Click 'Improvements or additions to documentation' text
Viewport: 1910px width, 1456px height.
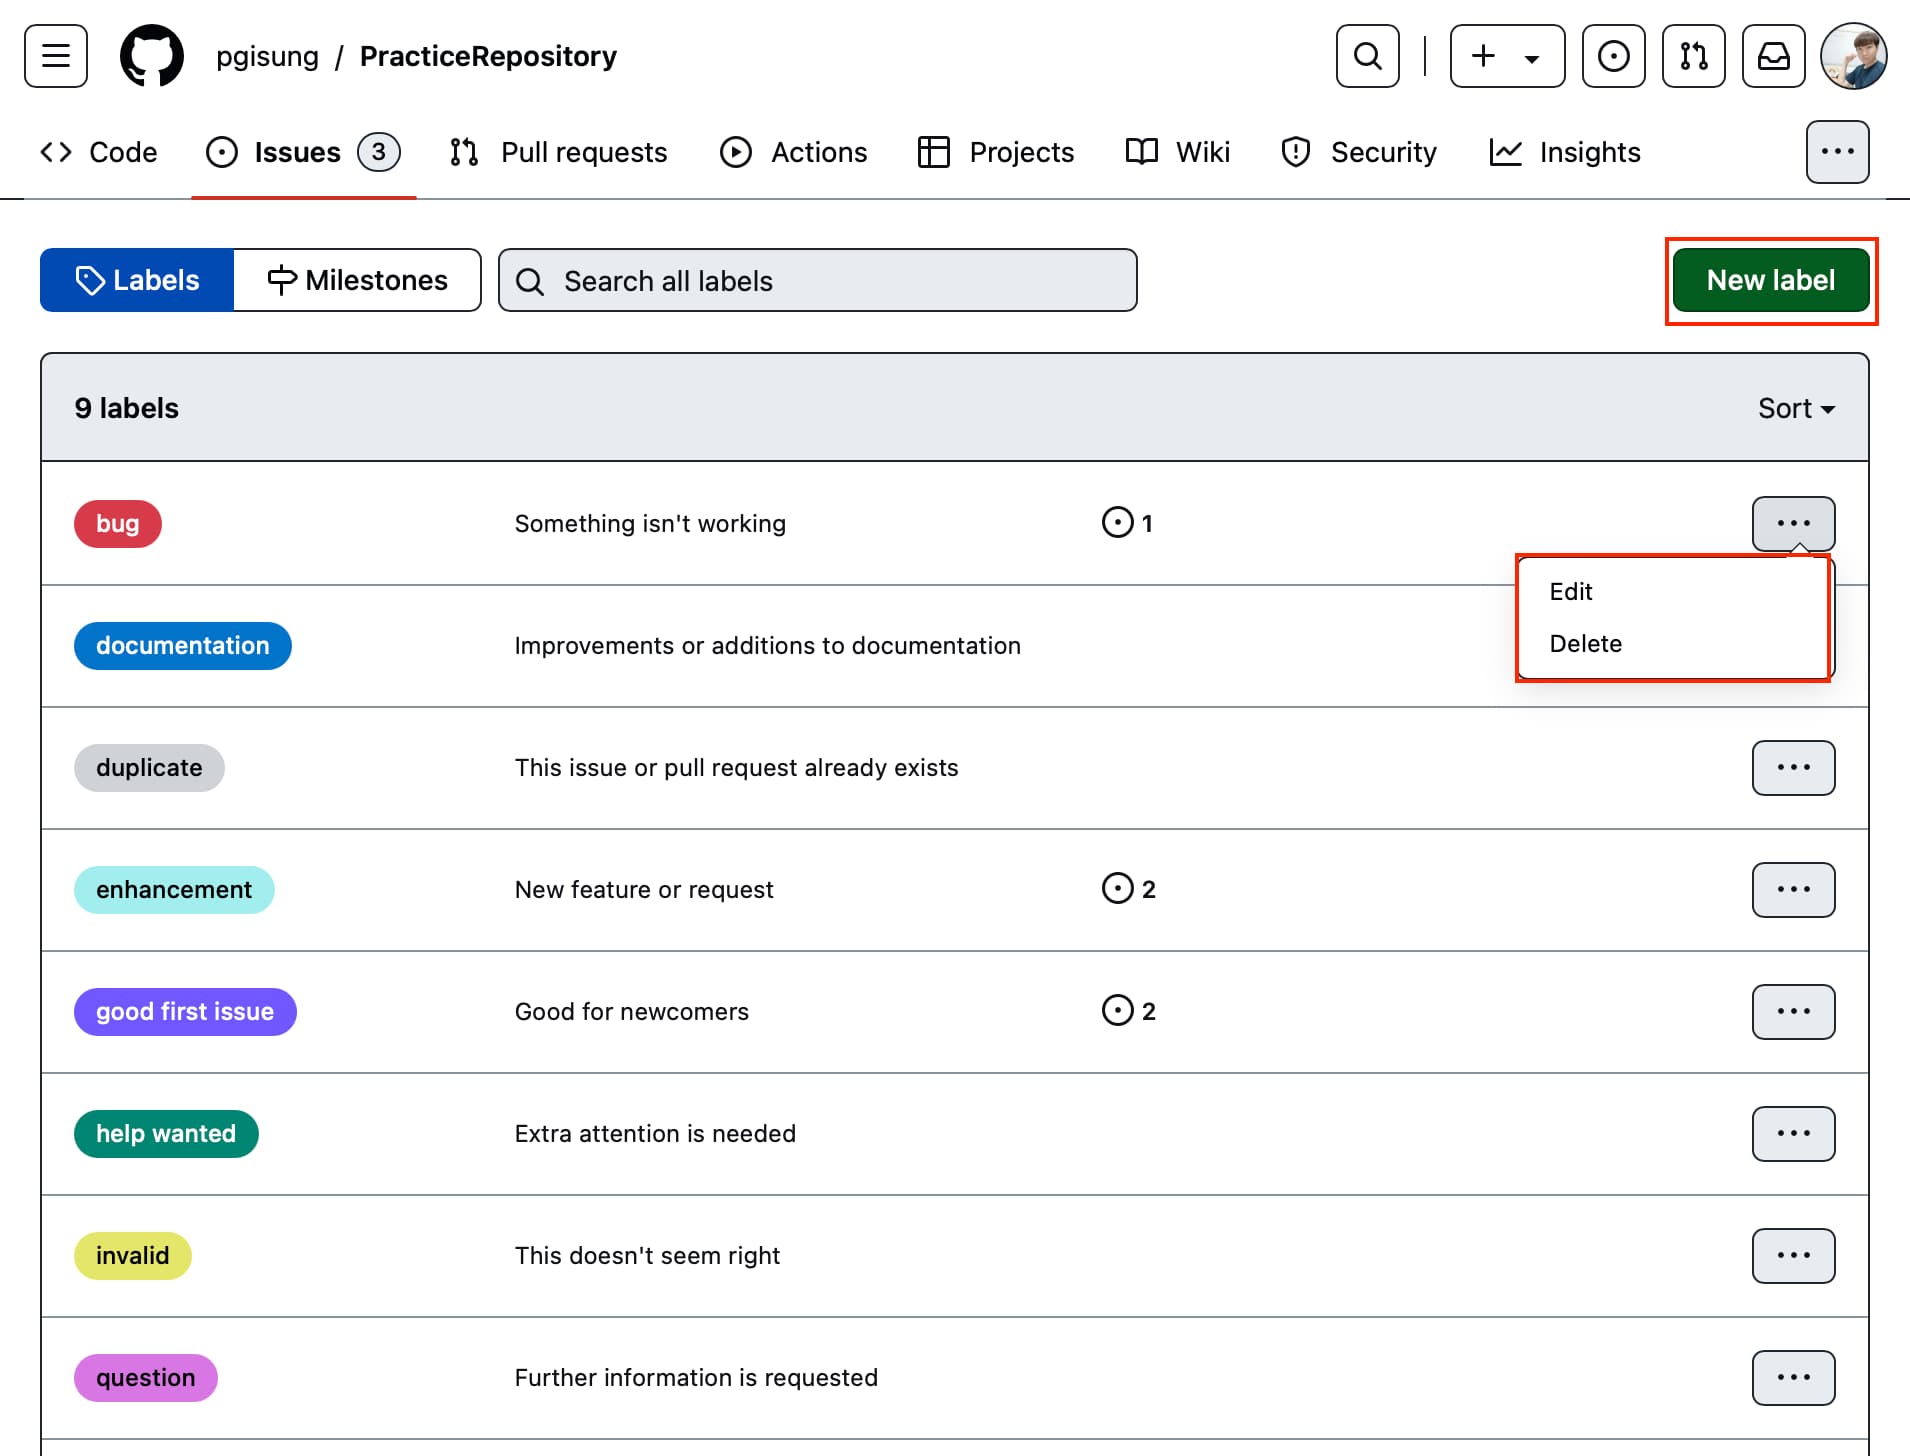(x=767, y=645)
